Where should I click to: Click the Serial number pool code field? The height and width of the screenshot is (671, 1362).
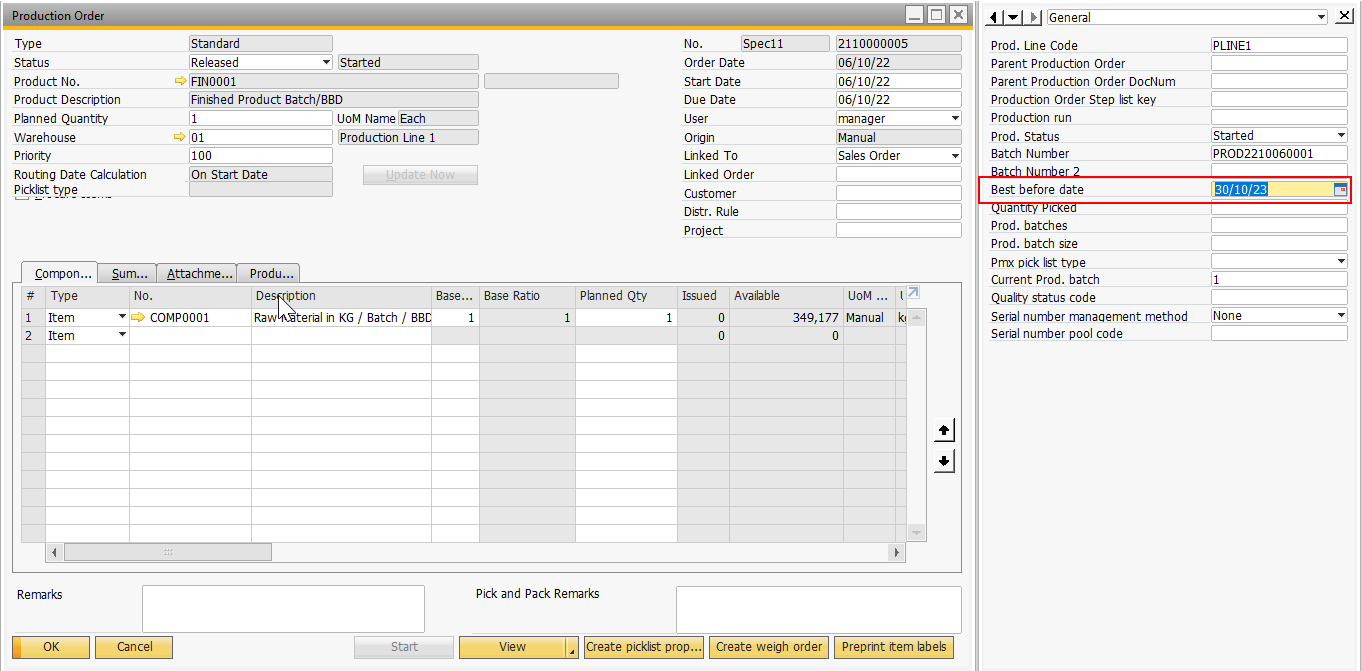pyautogui.click(x=1279, y=333)
